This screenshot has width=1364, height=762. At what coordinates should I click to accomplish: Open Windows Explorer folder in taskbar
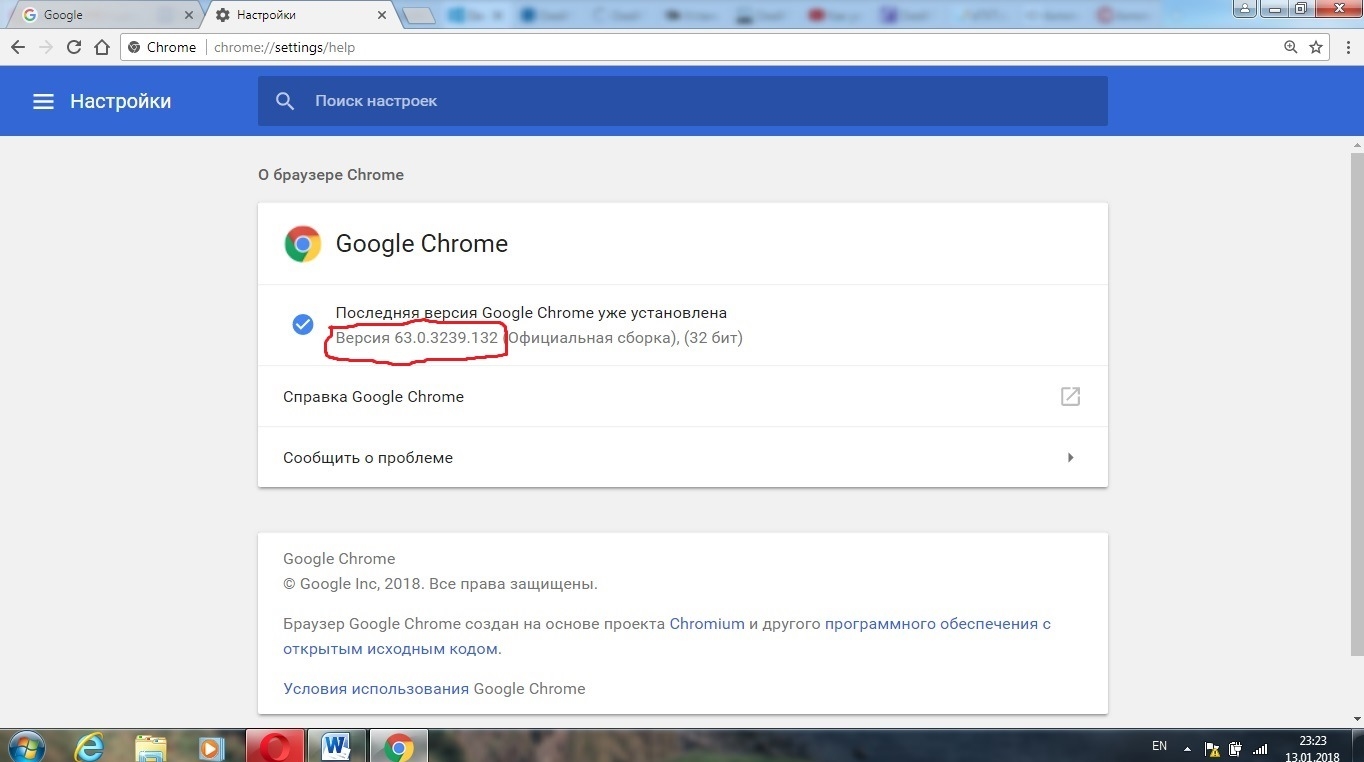click(150, 746)
